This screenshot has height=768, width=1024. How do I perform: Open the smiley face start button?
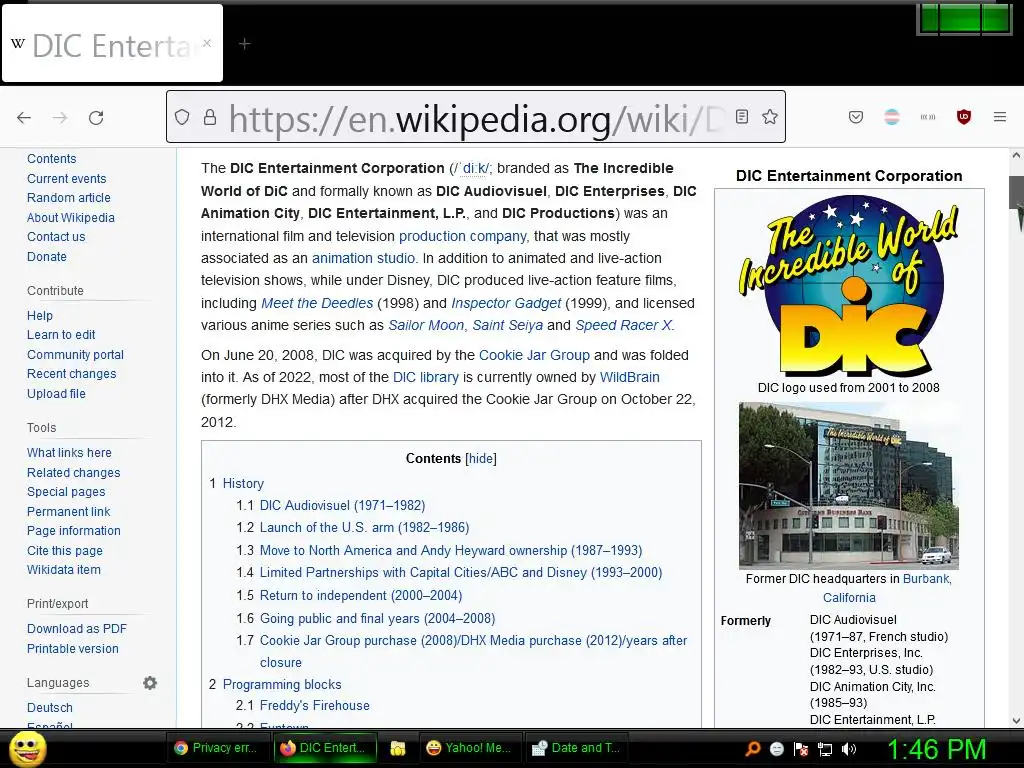coord(28,749)
